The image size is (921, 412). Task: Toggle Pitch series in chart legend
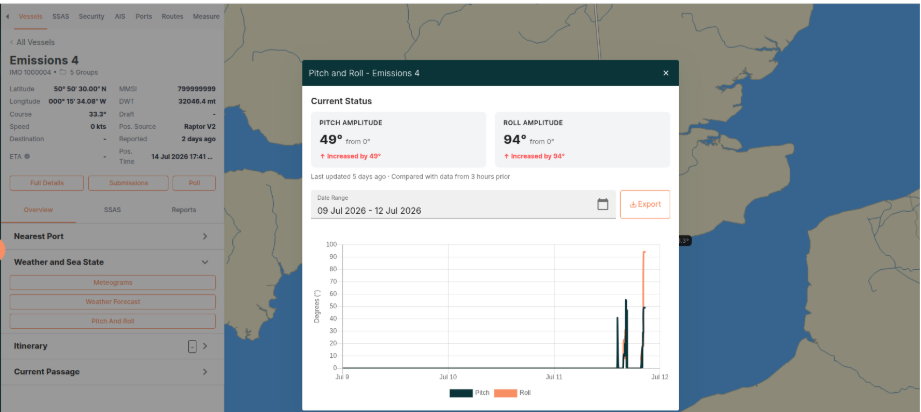click(470, 393)
